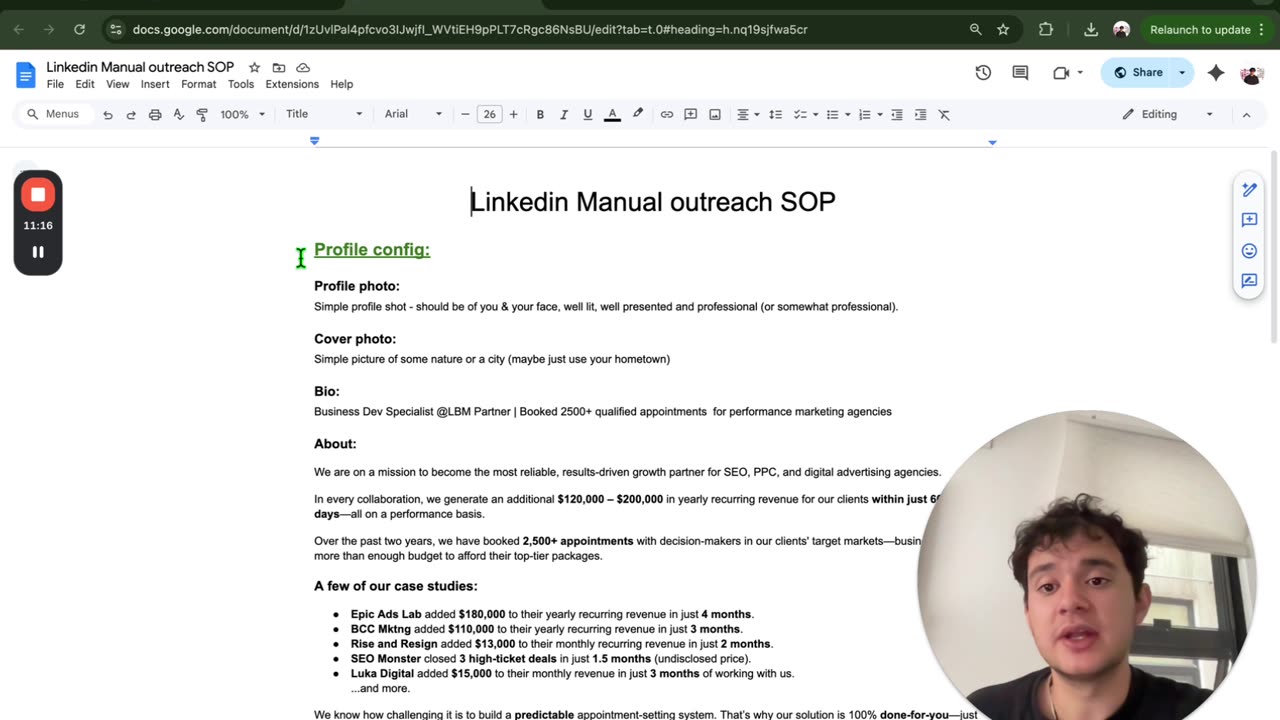The image size is (1280, 720).
Task: Open the Edit menu
Action: pos(85,84)
